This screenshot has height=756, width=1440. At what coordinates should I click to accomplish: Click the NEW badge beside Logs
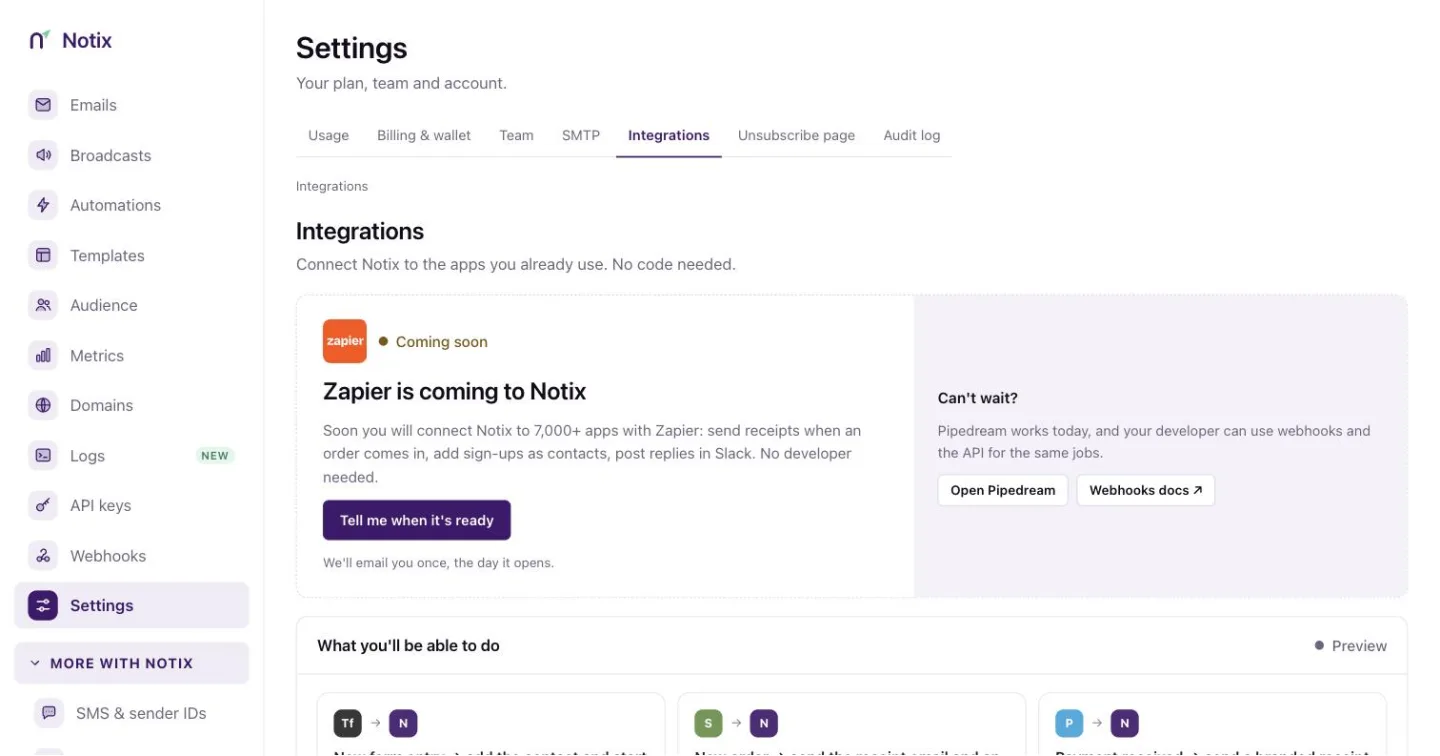(215, 456)
